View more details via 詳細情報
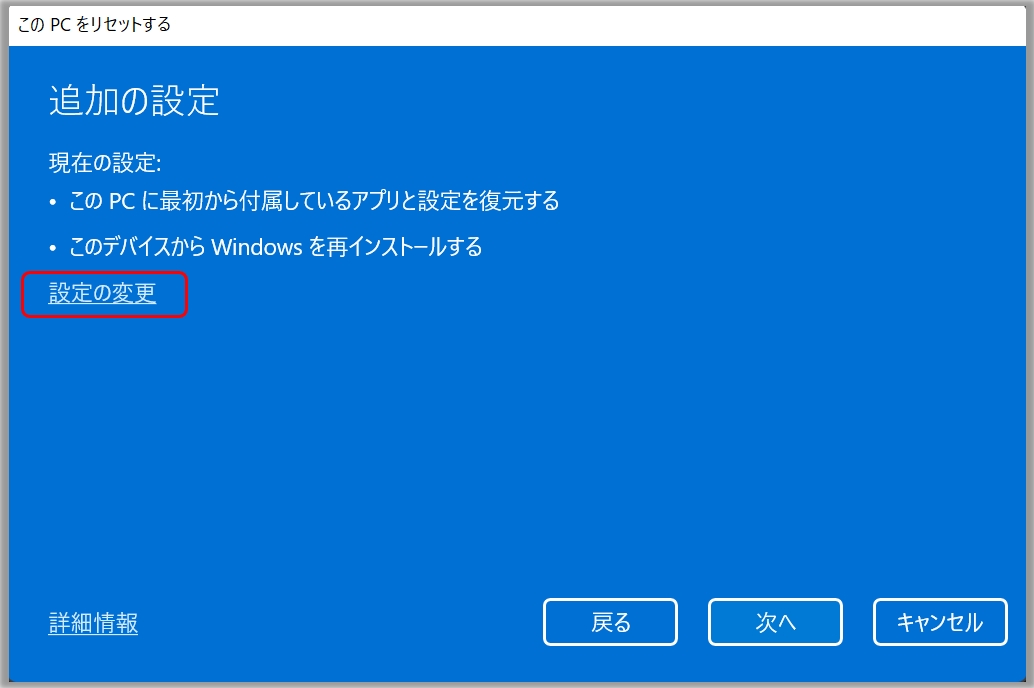Image resolution: width=1034 pixels, height=688 pixels. point(93,623)
